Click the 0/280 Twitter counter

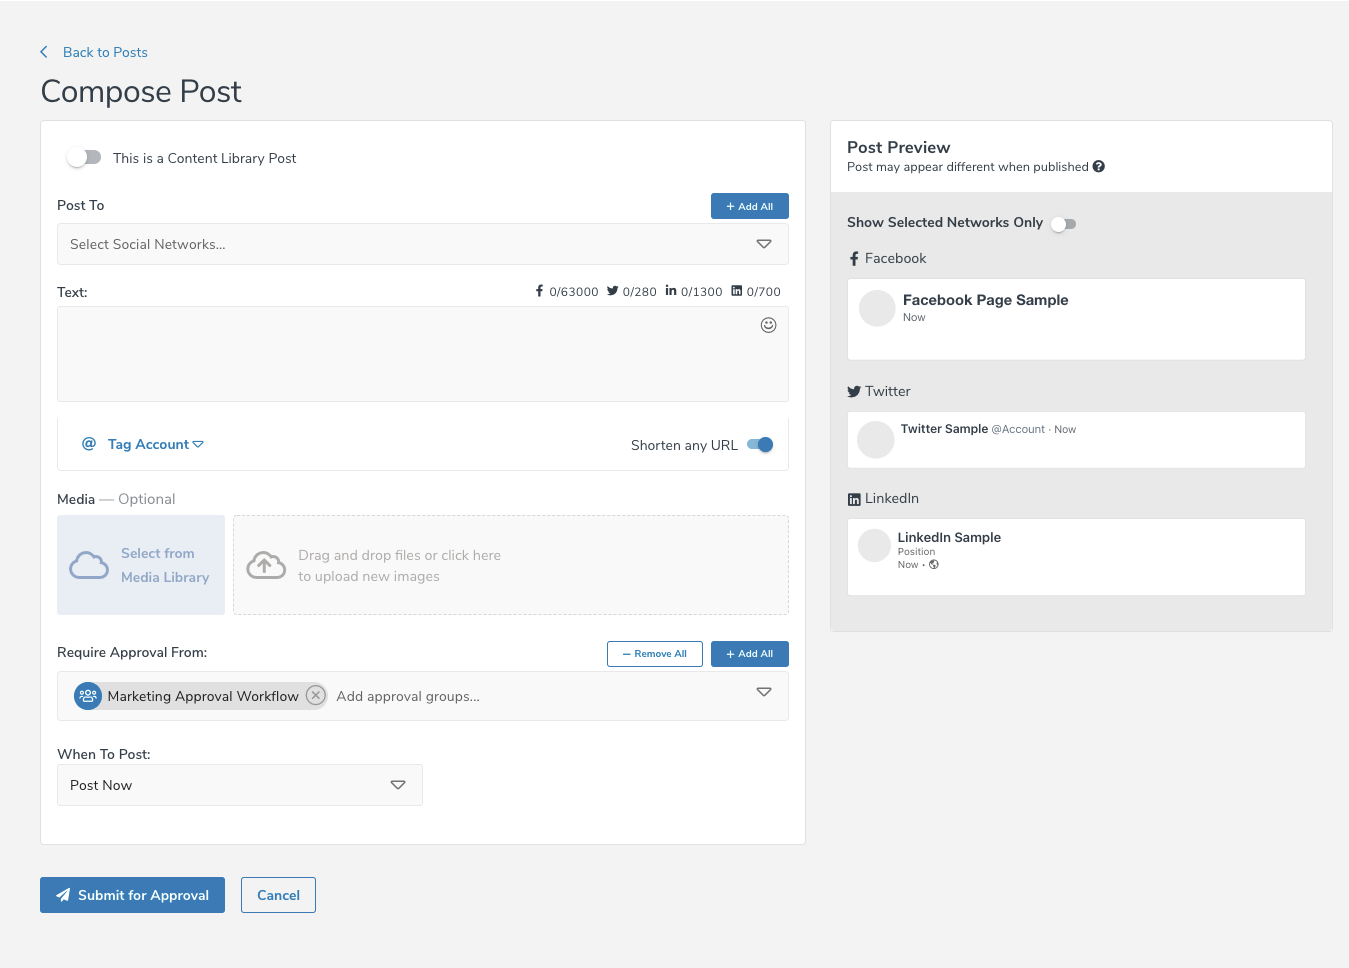tap(640, 292)
